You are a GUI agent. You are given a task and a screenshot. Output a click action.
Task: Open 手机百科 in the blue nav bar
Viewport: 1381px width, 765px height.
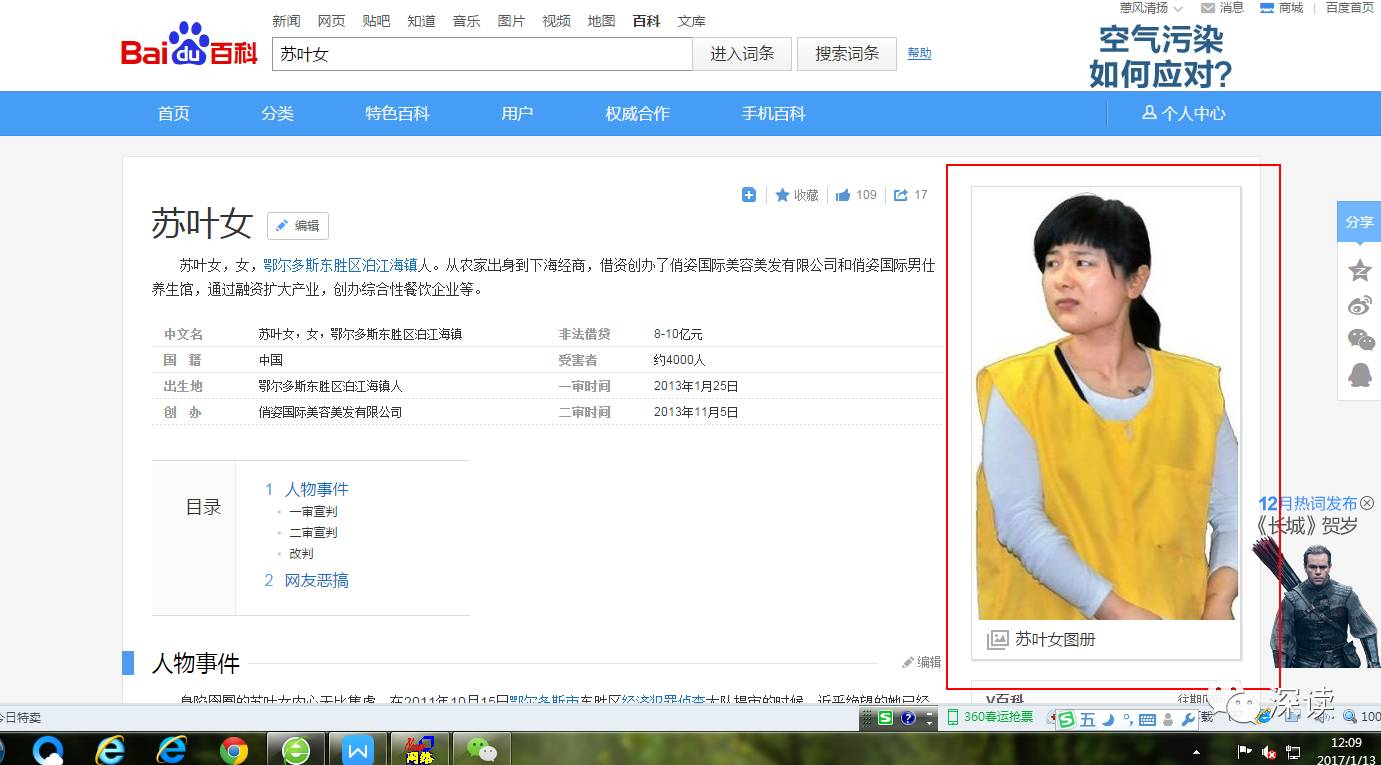point(773,113)
